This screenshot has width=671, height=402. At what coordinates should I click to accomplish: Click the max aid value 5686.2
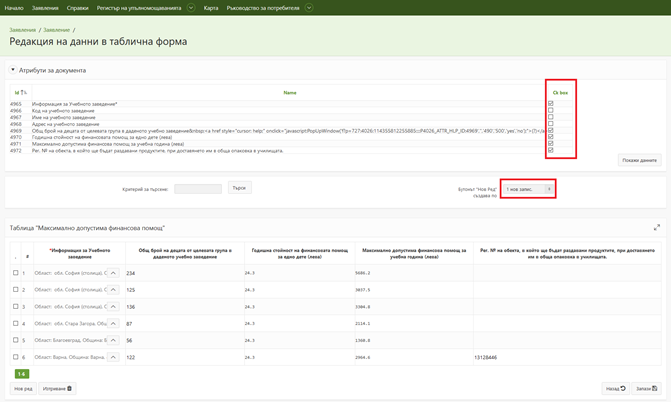click(x=362, y=273)
